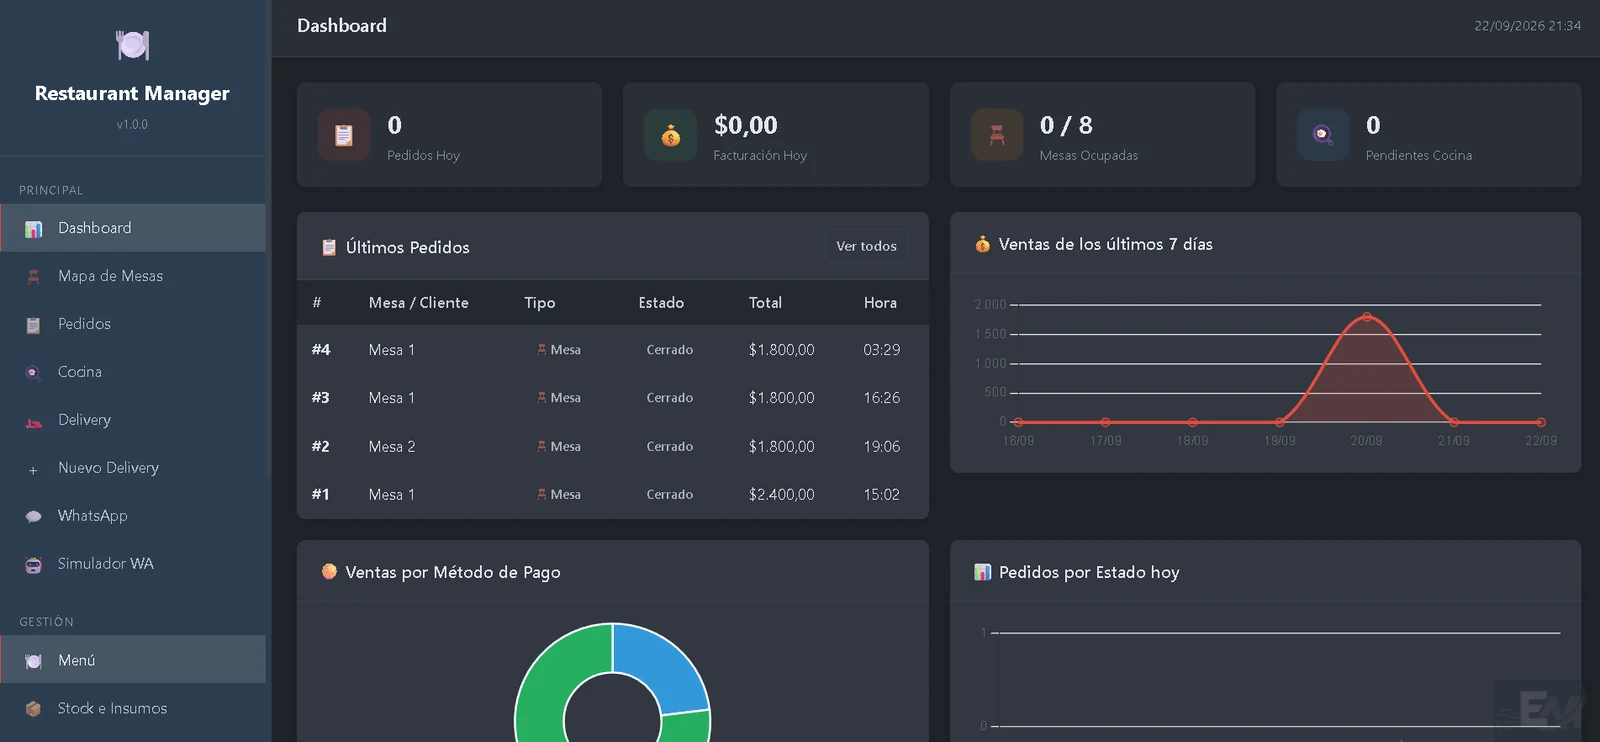This screenshot has width=1600, height=742.
Task: Click the Restaurant Manager plate logo
Action: pos(133,45)
